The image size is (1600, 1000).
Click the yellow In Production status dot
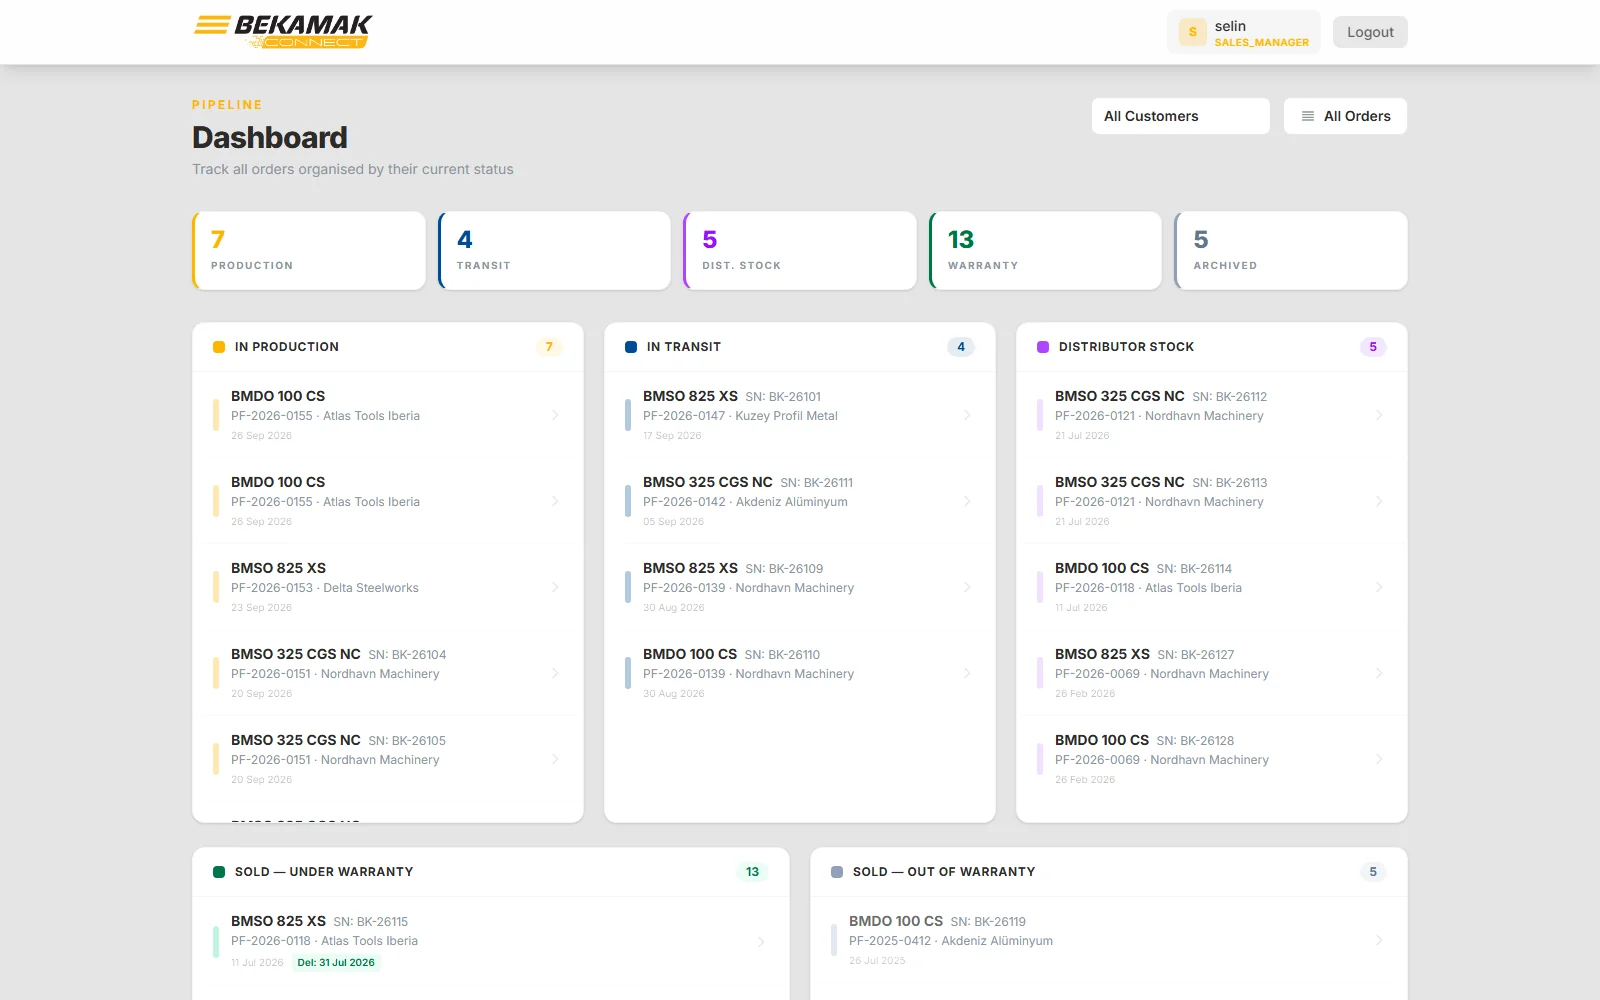pos(219,347)
